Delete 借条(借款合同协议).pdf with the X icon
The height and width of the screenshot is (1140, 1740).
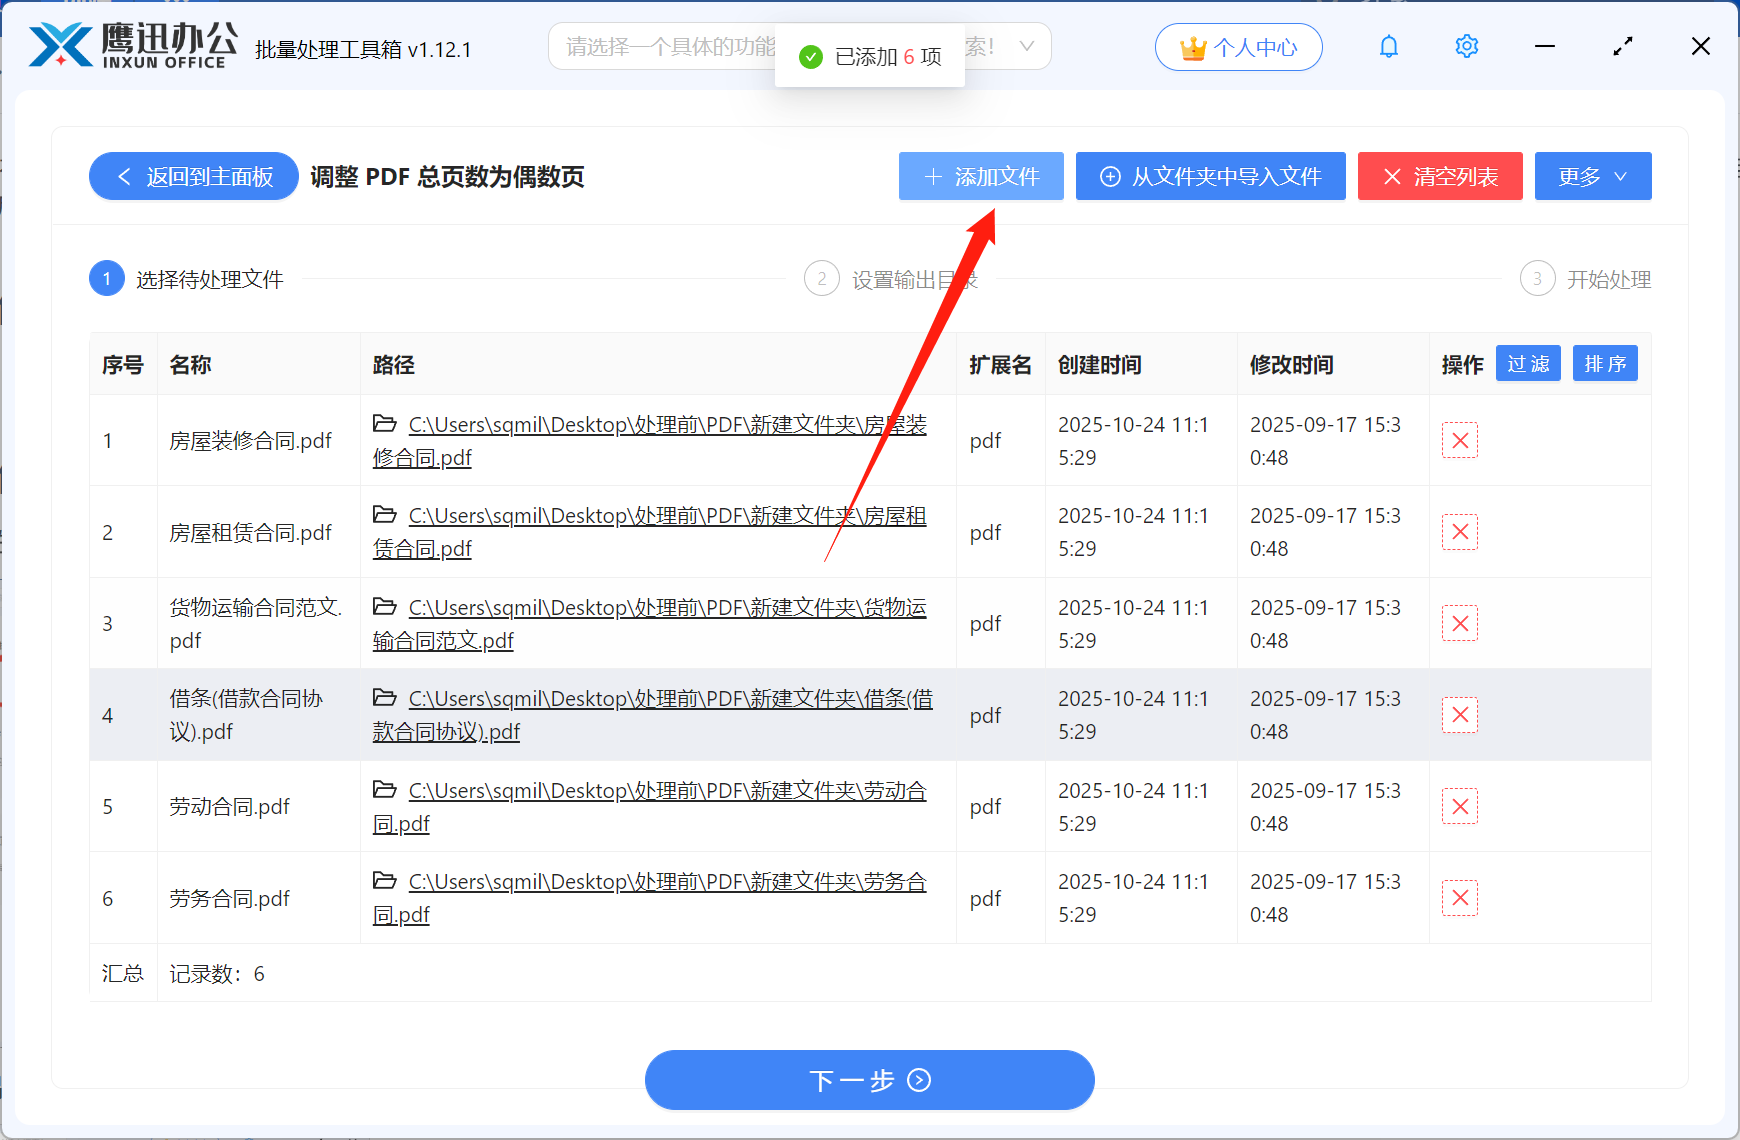pos(1460,715)
